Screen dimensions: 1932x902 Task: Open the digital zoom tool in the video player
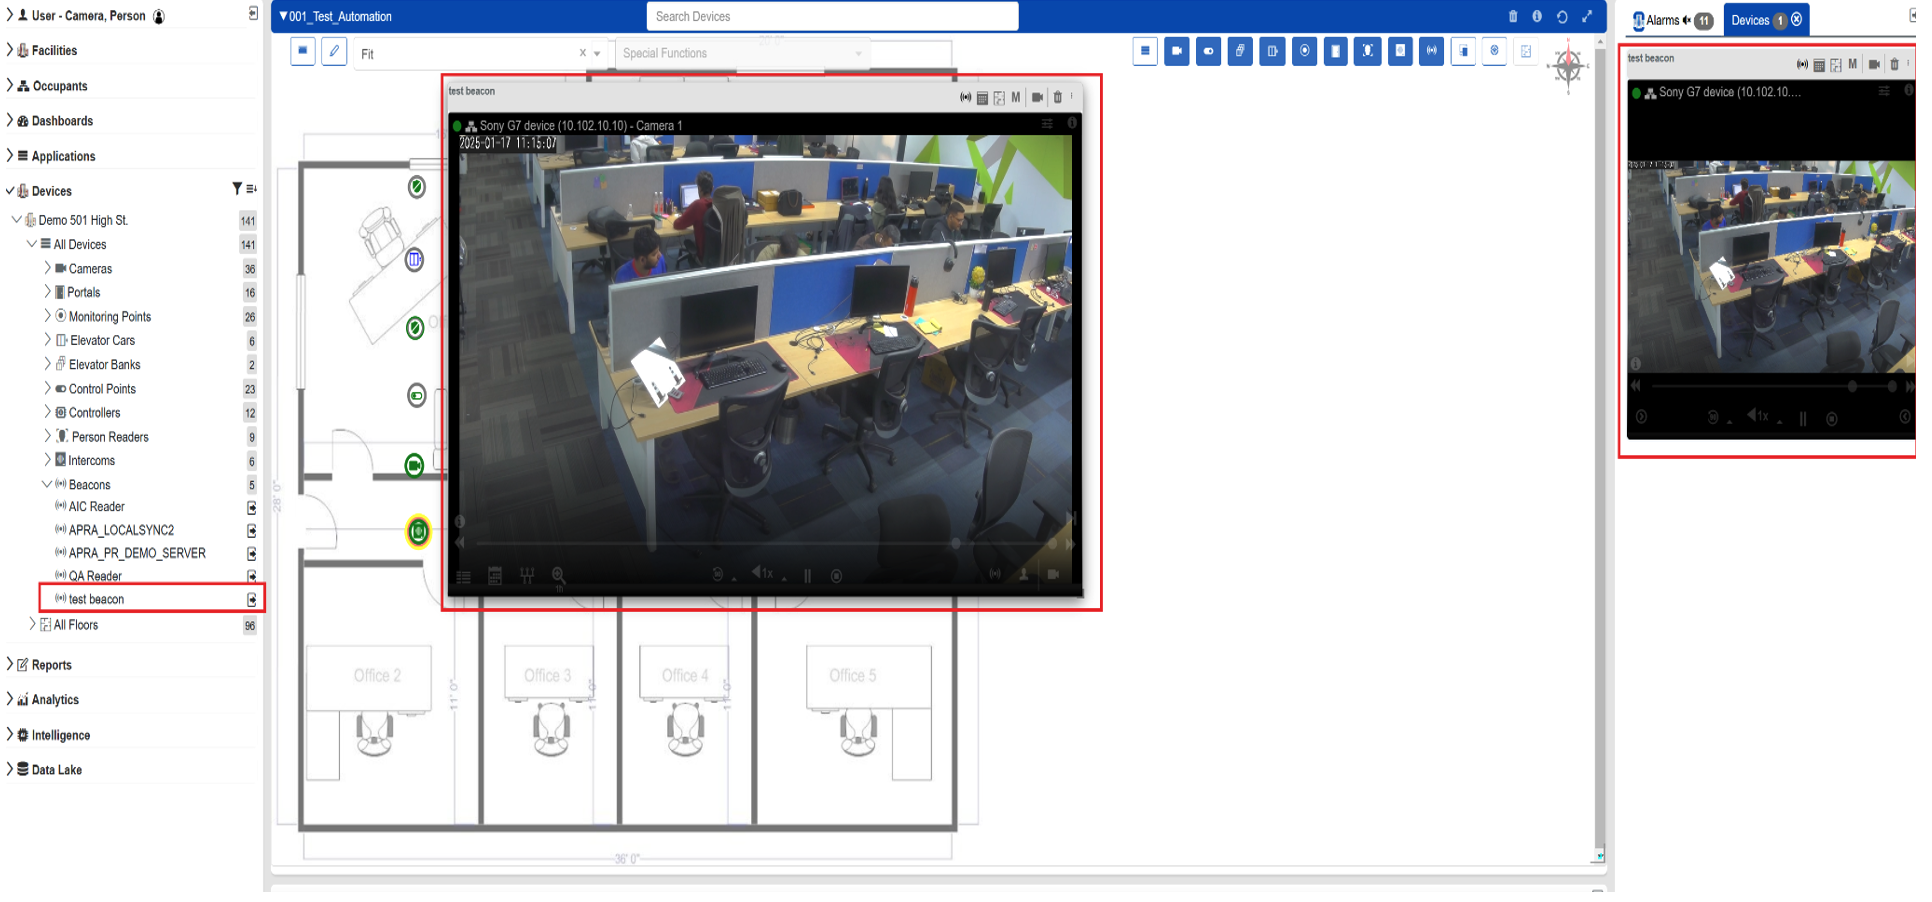560,575
